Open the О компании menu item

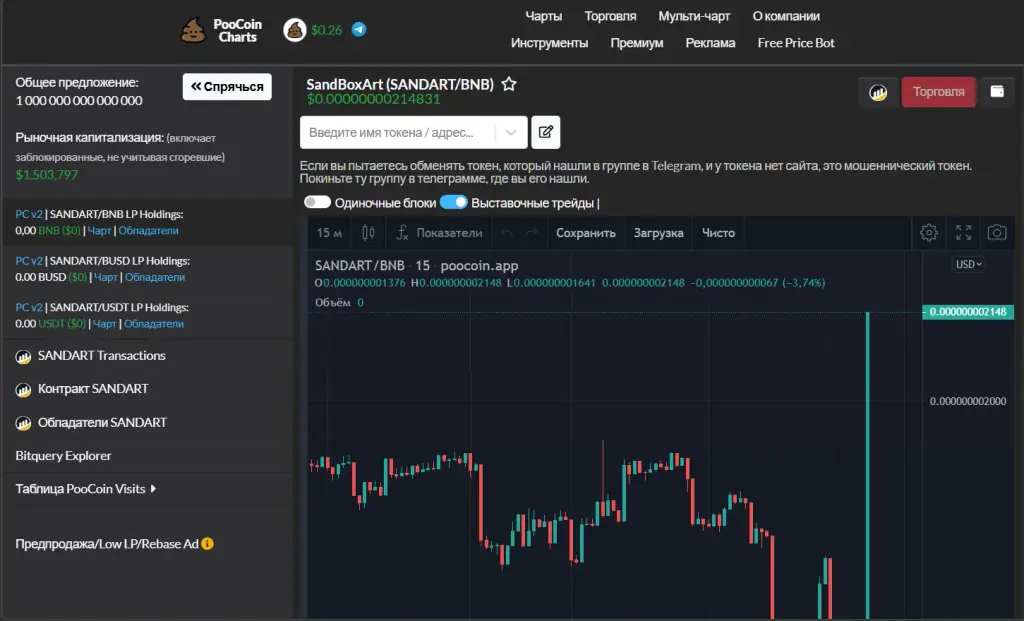[786, 16]
